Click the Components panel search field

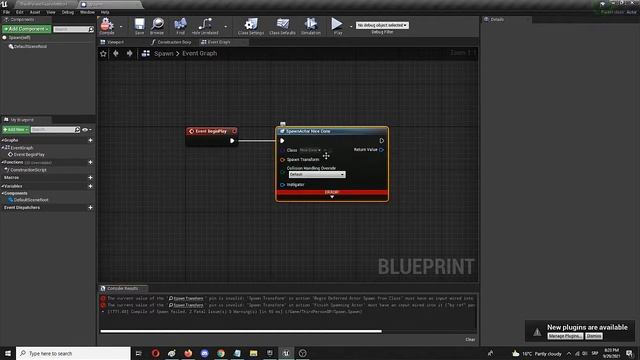[x=73, y=29]
